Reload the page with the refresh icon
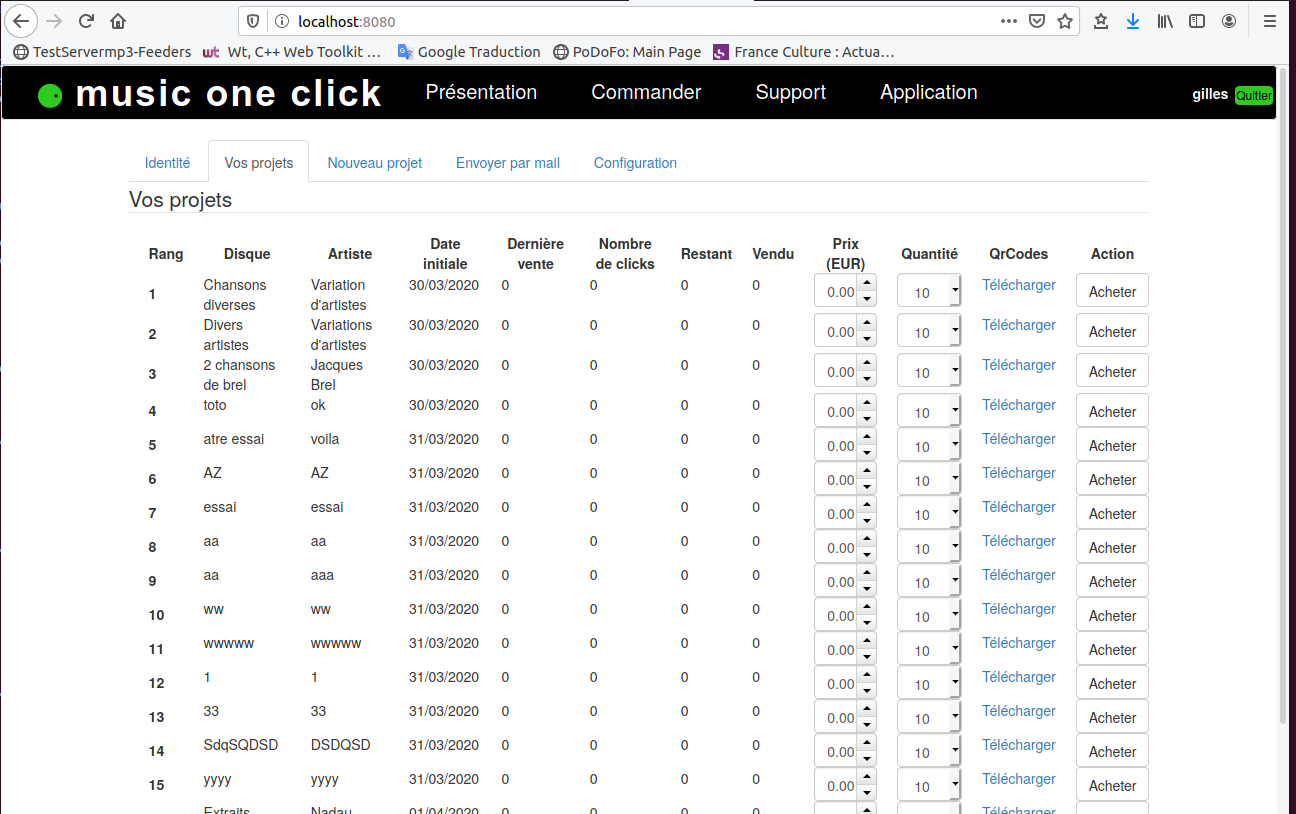 coord(87,21)
